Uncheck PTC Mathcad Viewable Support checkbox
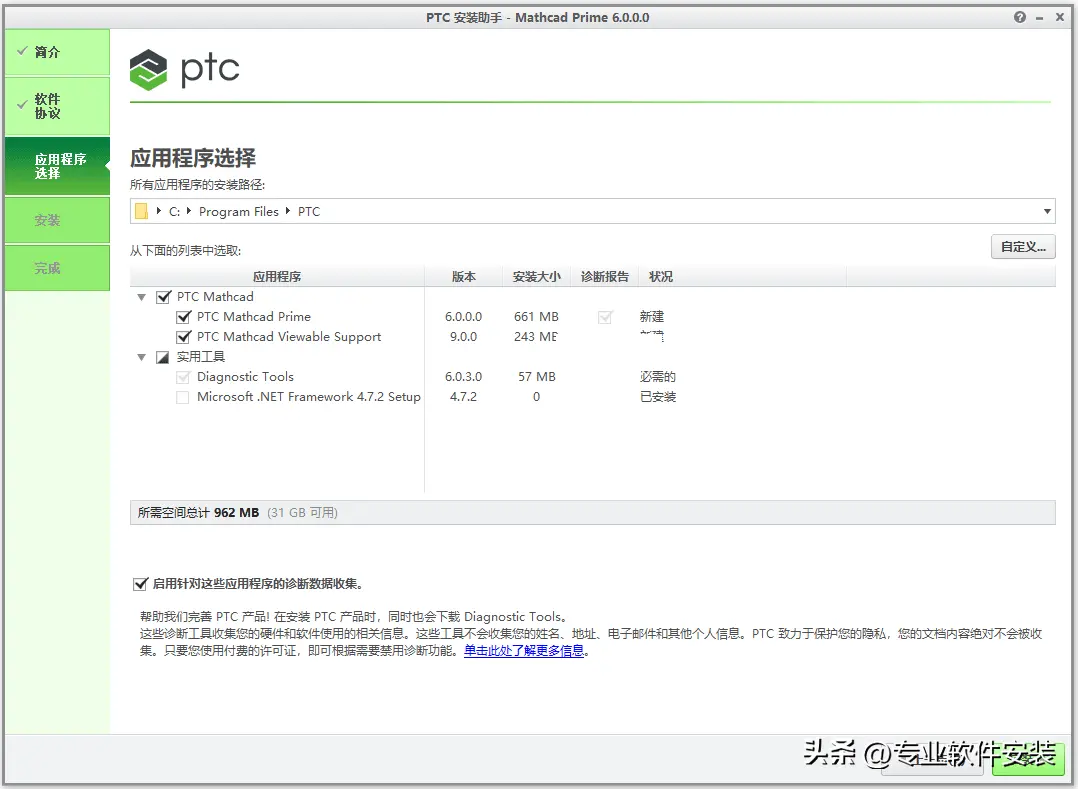 [x=183, y=337]
